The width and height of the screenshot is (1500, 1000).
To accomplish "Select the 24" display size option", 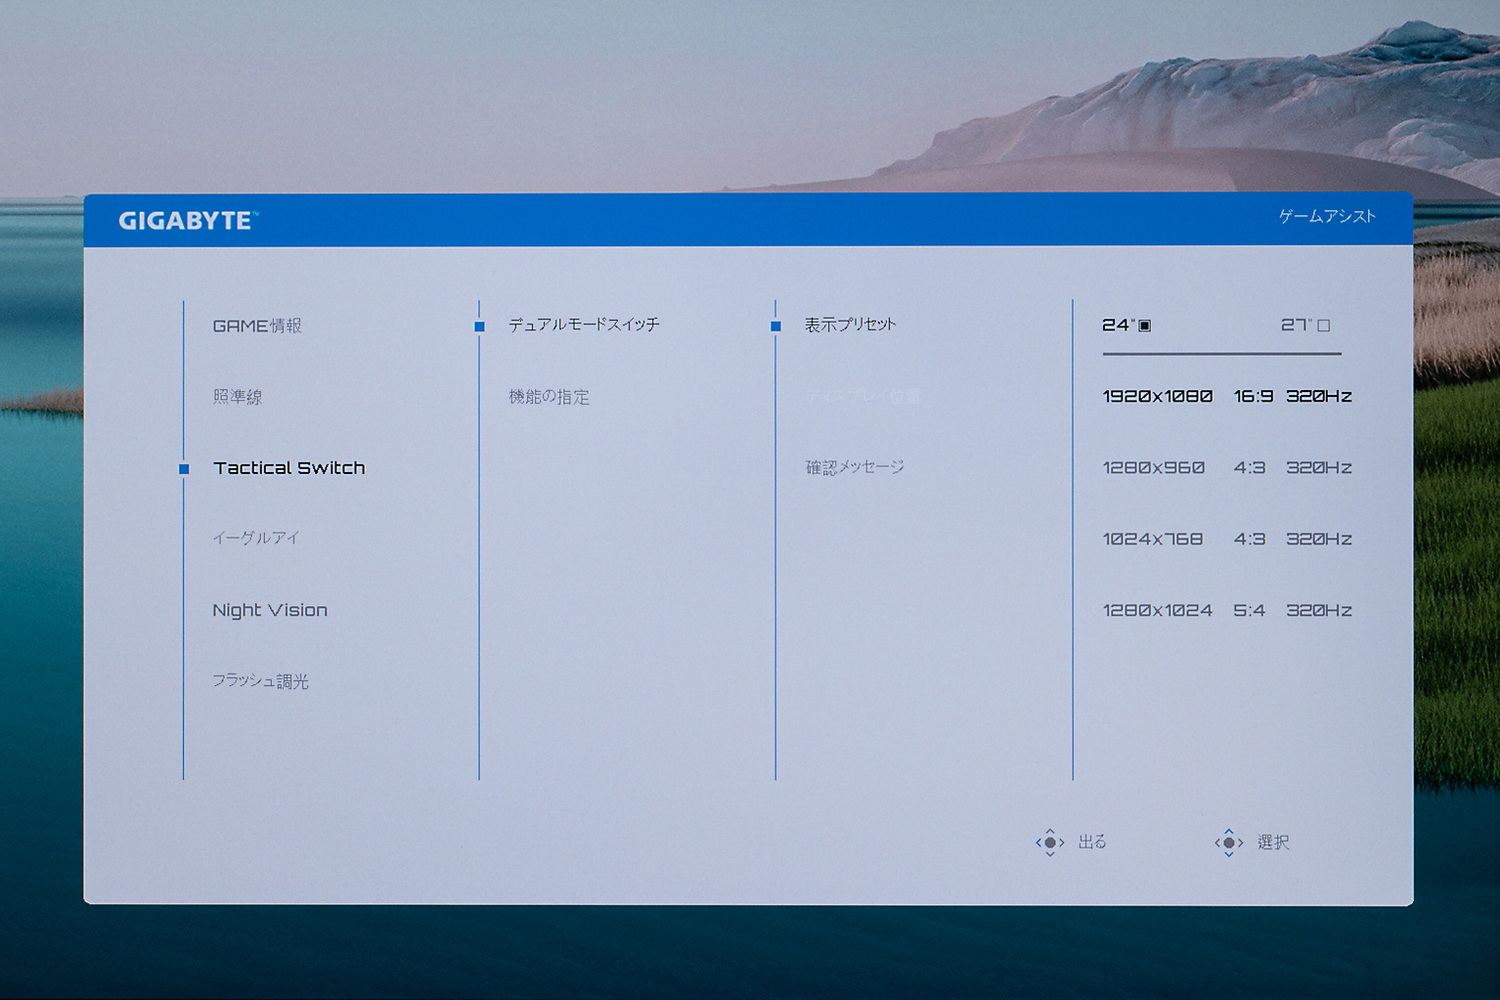I will coord(1127,325).
